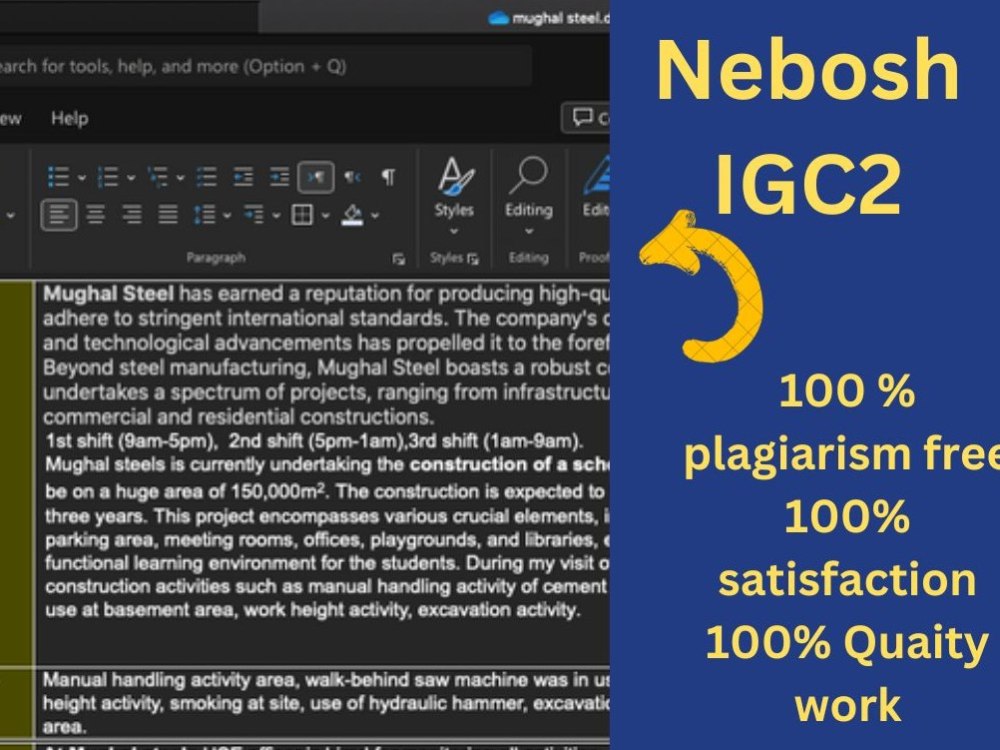
Task: Open the Styles gallery button
Action: tap(454, 195)
